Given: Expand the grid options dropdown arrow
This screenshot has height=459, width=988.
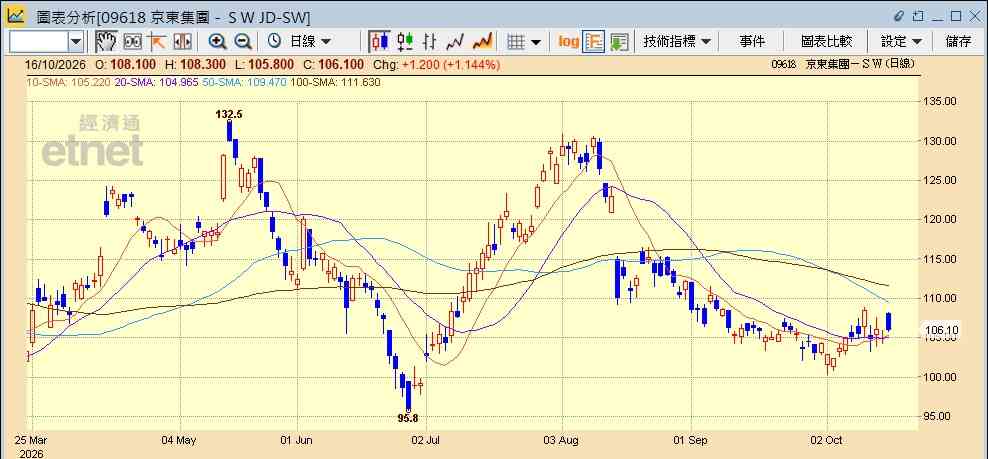Looking at the screenshot, I should tap(536, 42).
